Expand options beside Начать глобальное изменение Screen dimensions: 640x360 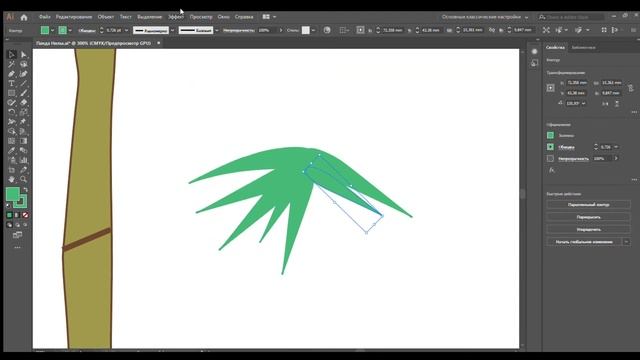[626, 242]
